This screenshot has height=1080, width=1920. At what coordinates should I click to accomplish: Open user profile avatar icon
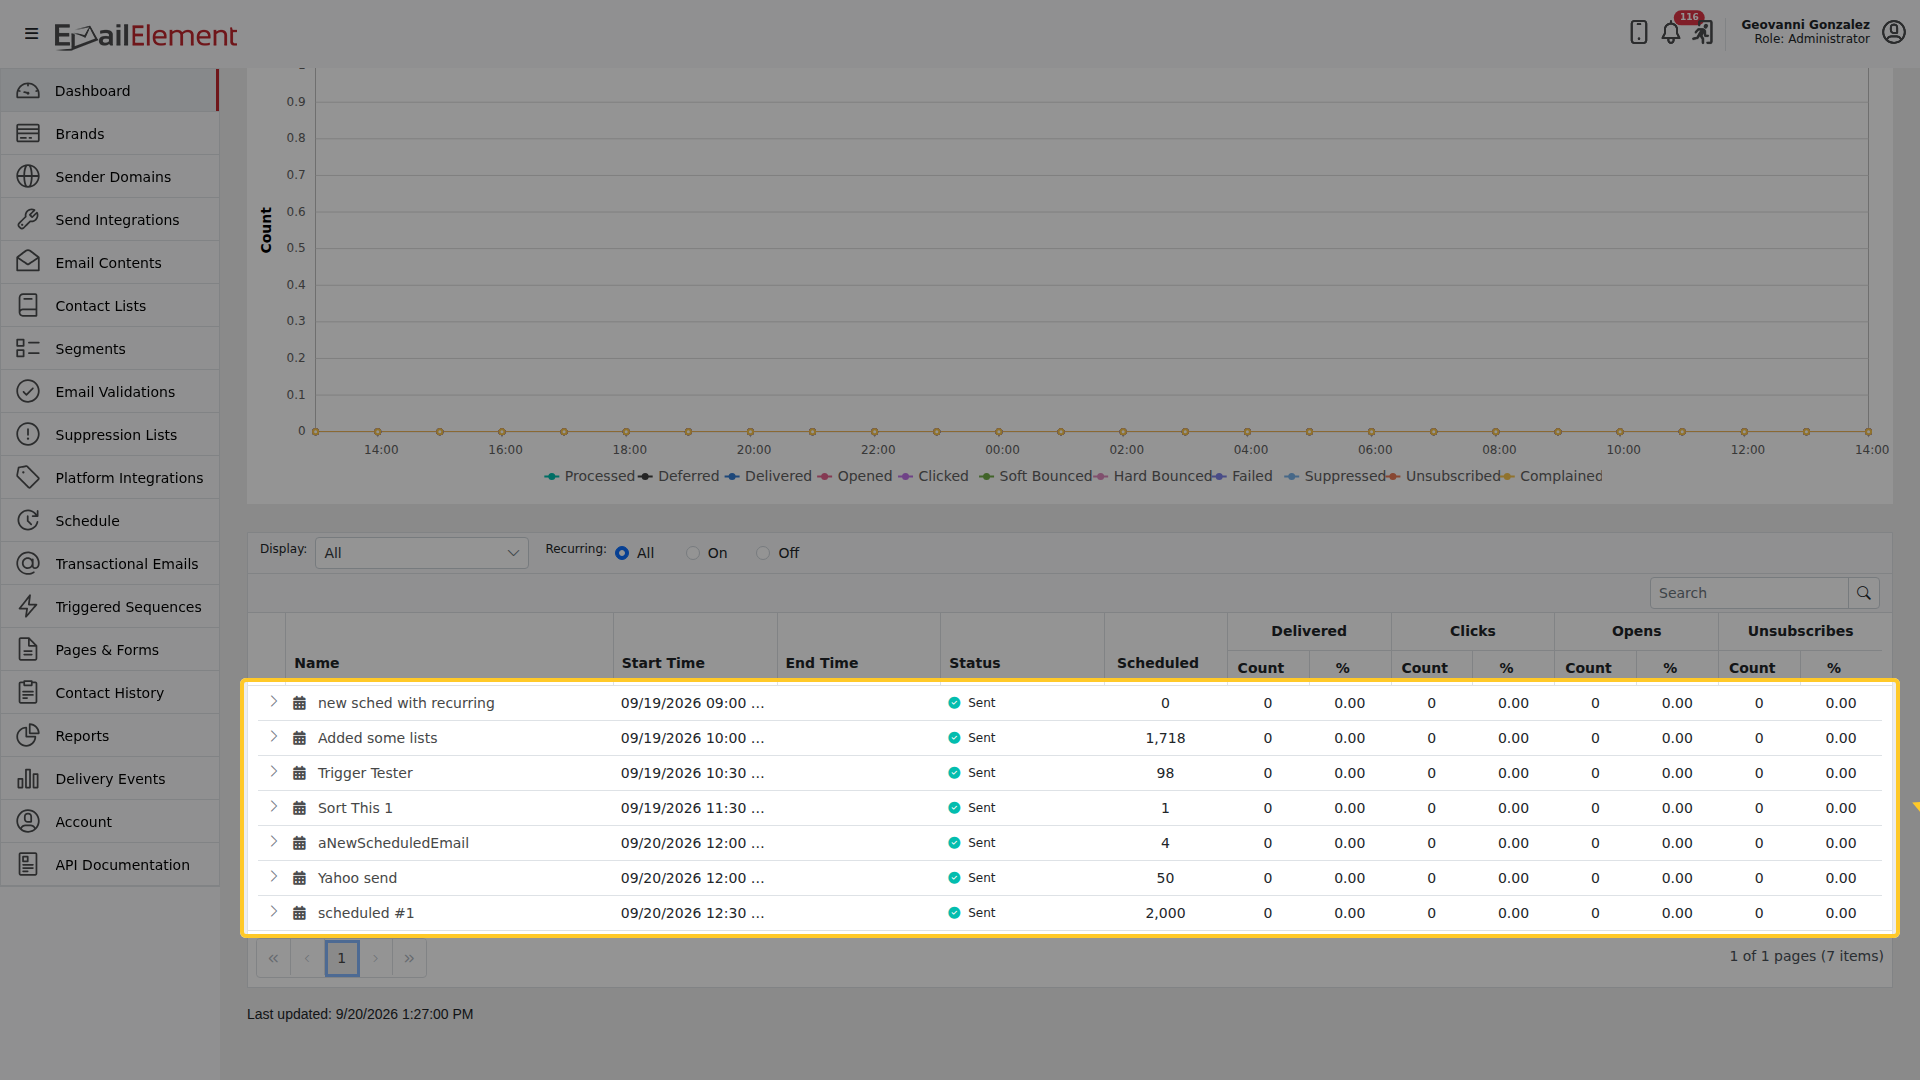click(1893, 32)
